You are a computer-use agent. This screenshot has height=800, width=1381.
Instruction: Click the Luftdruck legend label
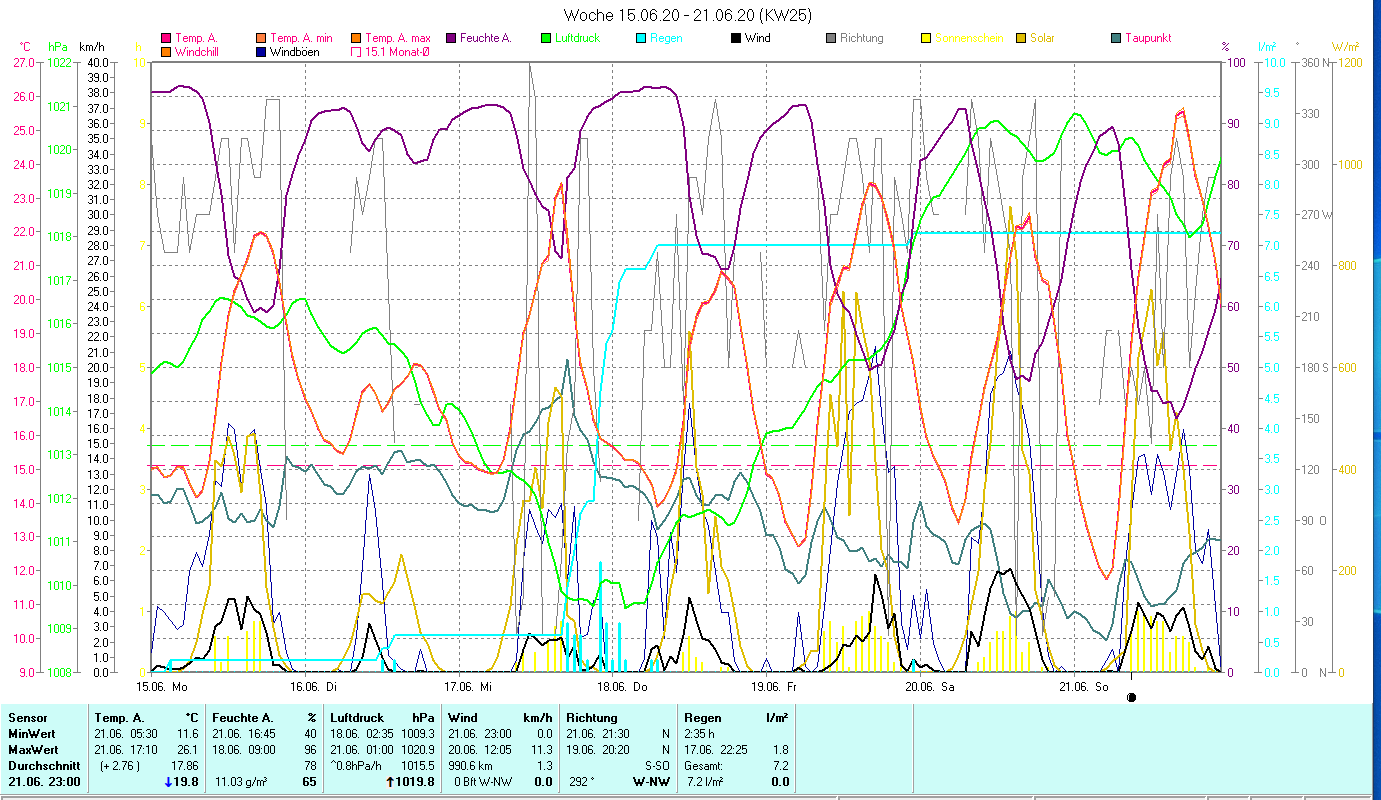578,38
